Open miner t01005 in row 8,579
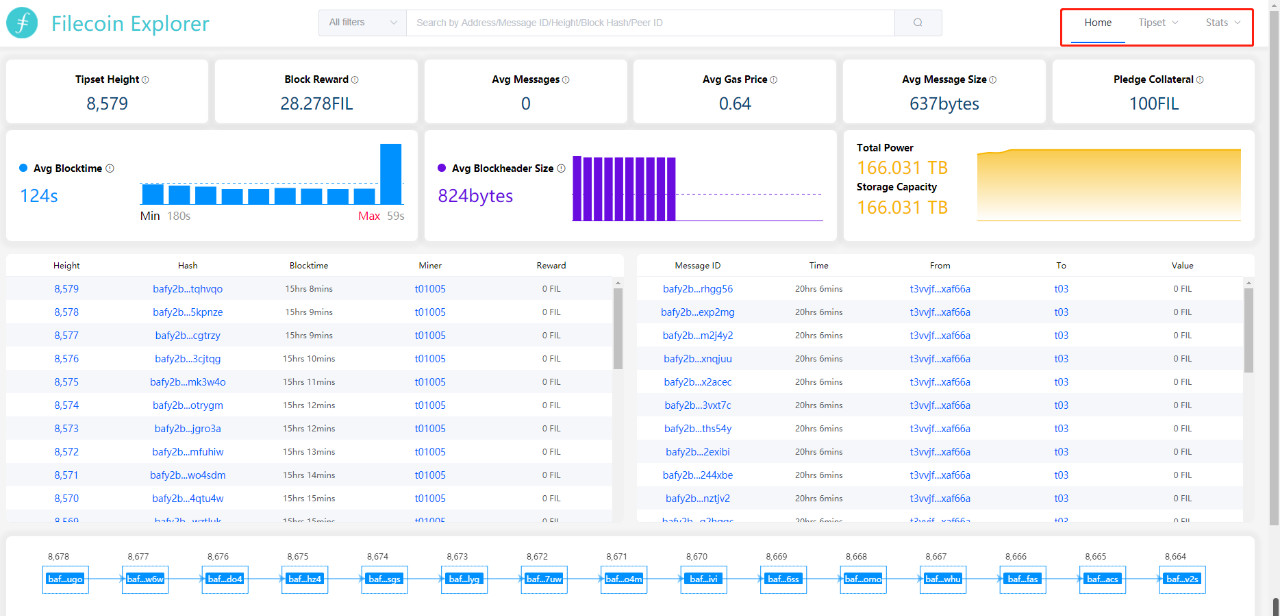 tap(430, 289)
